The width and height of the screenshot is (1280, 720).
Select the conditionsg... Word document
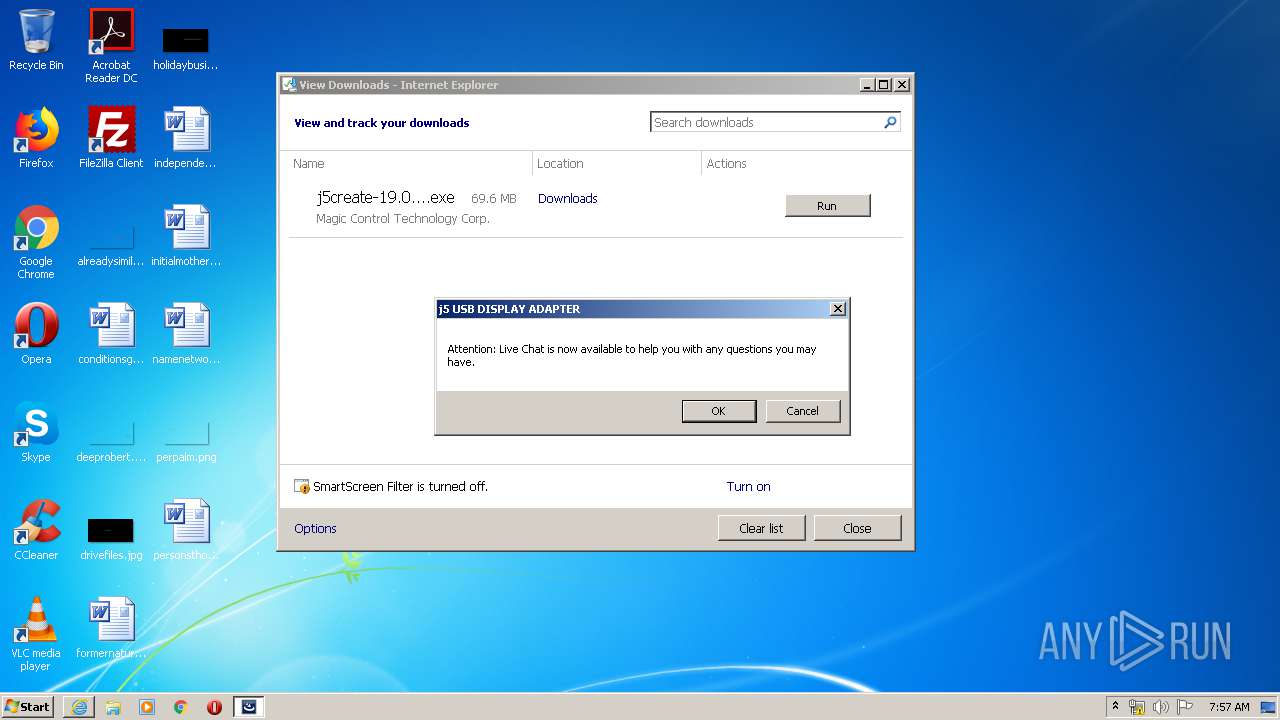tap(111, 334)
